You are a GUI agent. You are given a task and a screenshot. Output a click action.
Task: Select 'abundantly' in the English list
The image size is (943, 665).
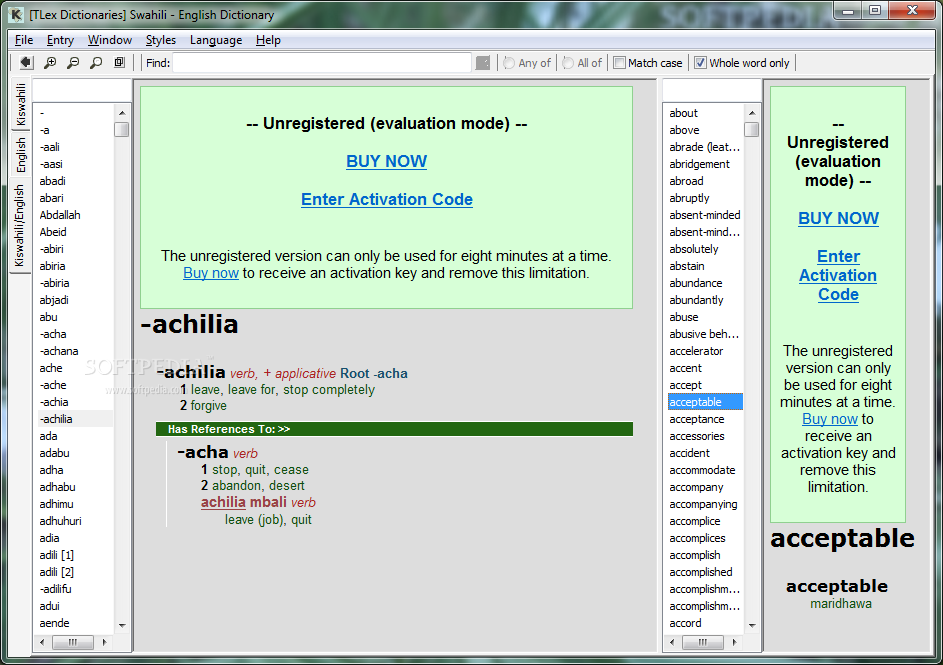coord(696,300)
